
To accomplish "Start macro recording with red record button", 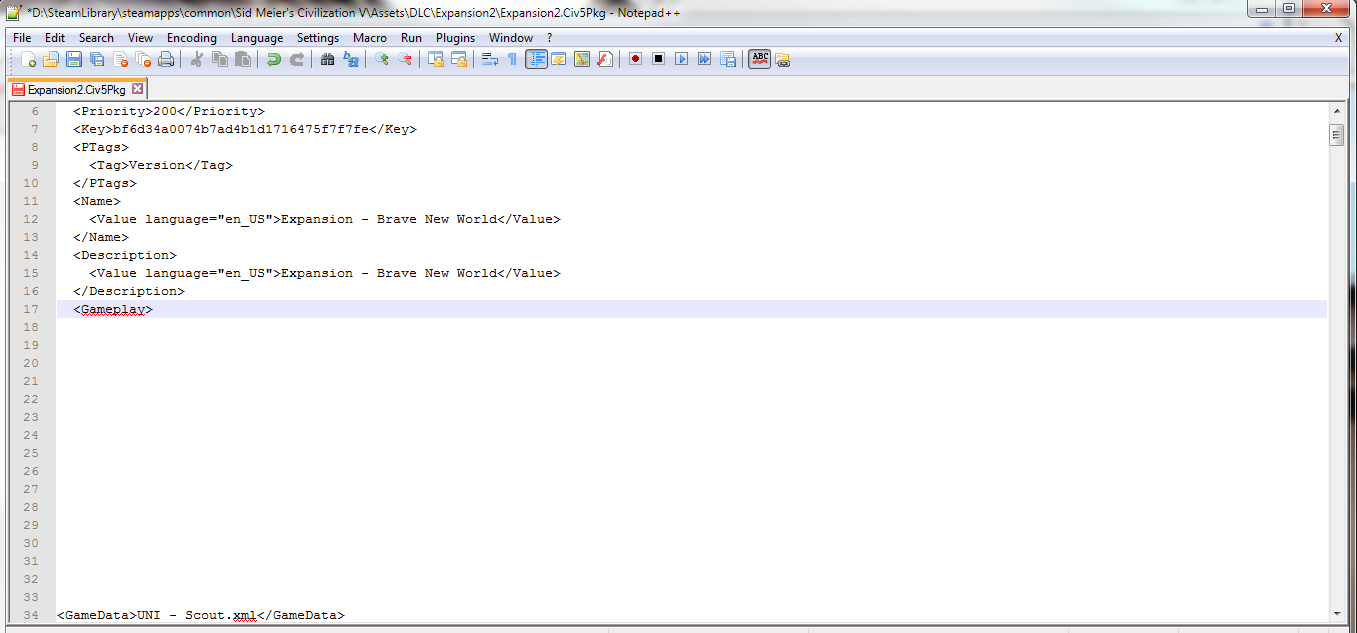I will (x=635, y=60).
